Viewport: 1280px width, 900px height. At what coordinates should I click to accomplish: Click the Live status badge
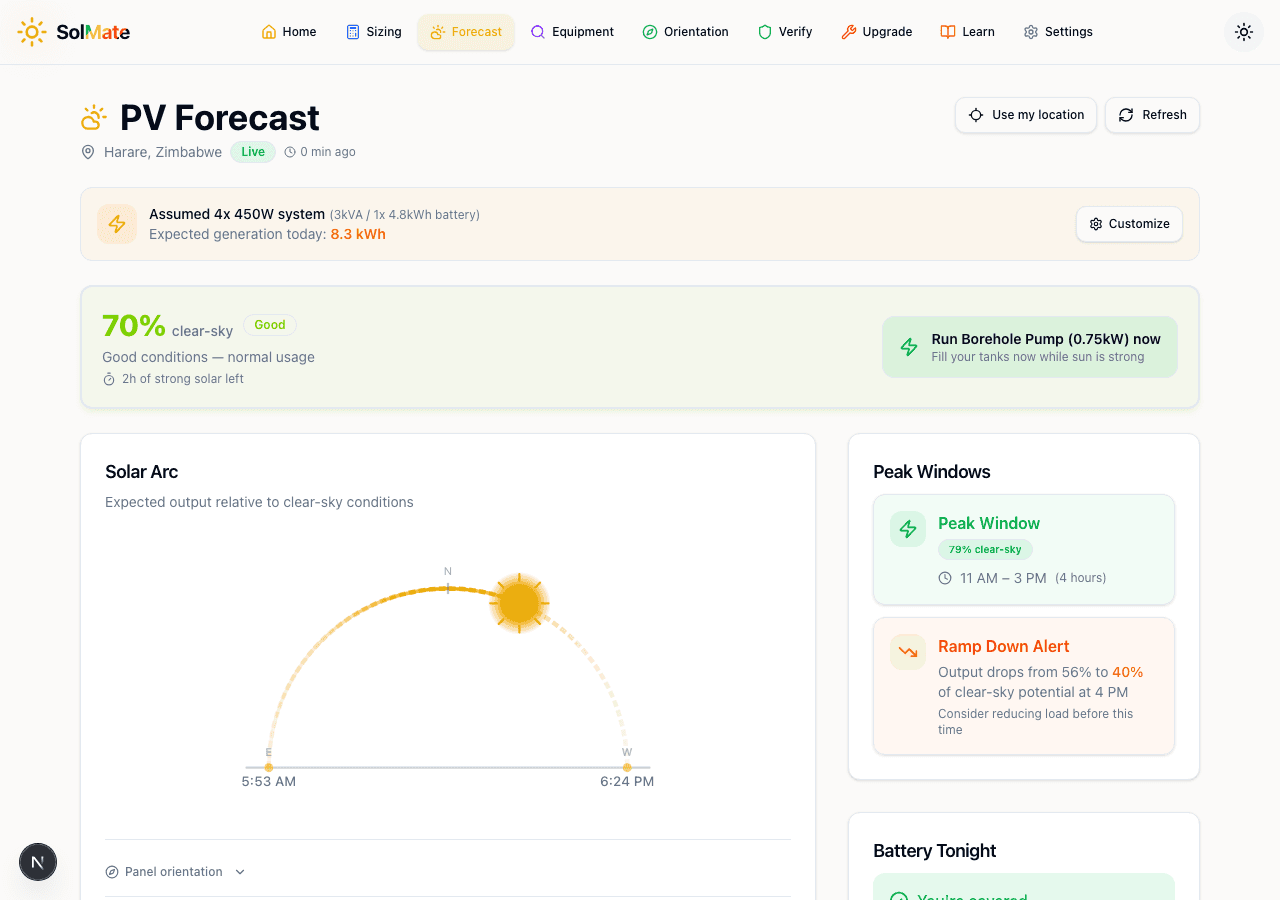(252, 152)
